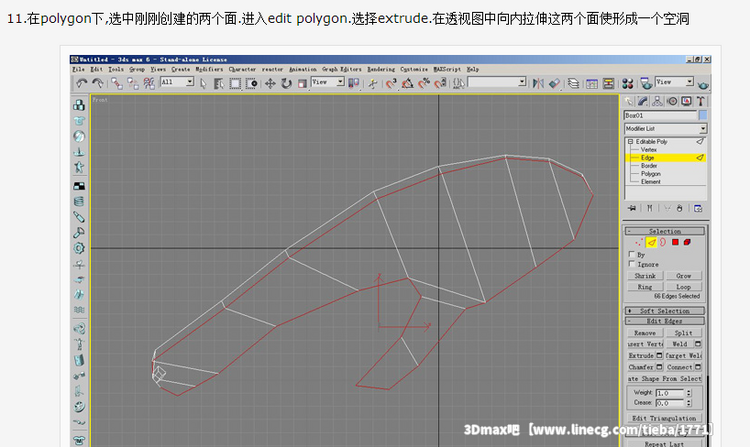750x447 pixels.
Task: Open the File menu
Action: (x=78, y=69)
